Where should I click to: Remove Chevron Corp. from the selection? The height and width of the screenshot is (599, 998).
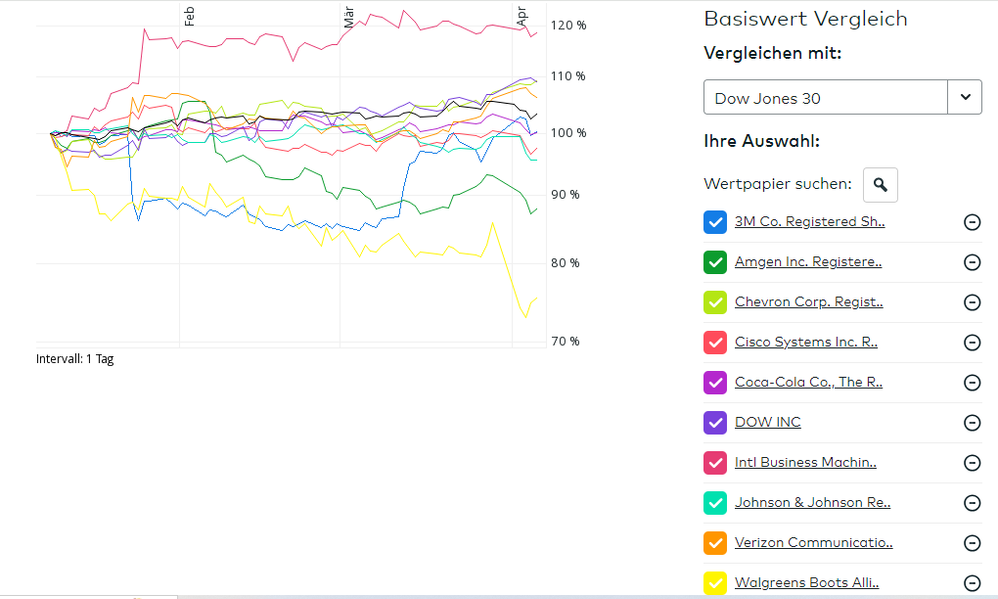click(x=971, y=302)
